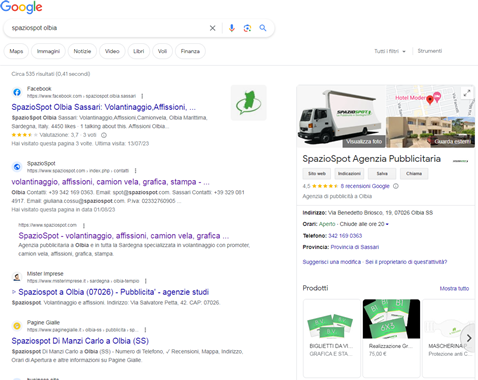Click Sei il proprietario di quest'attività link
Image resolution: width=478 pixels, height=380 pixels.
(406, 262)
